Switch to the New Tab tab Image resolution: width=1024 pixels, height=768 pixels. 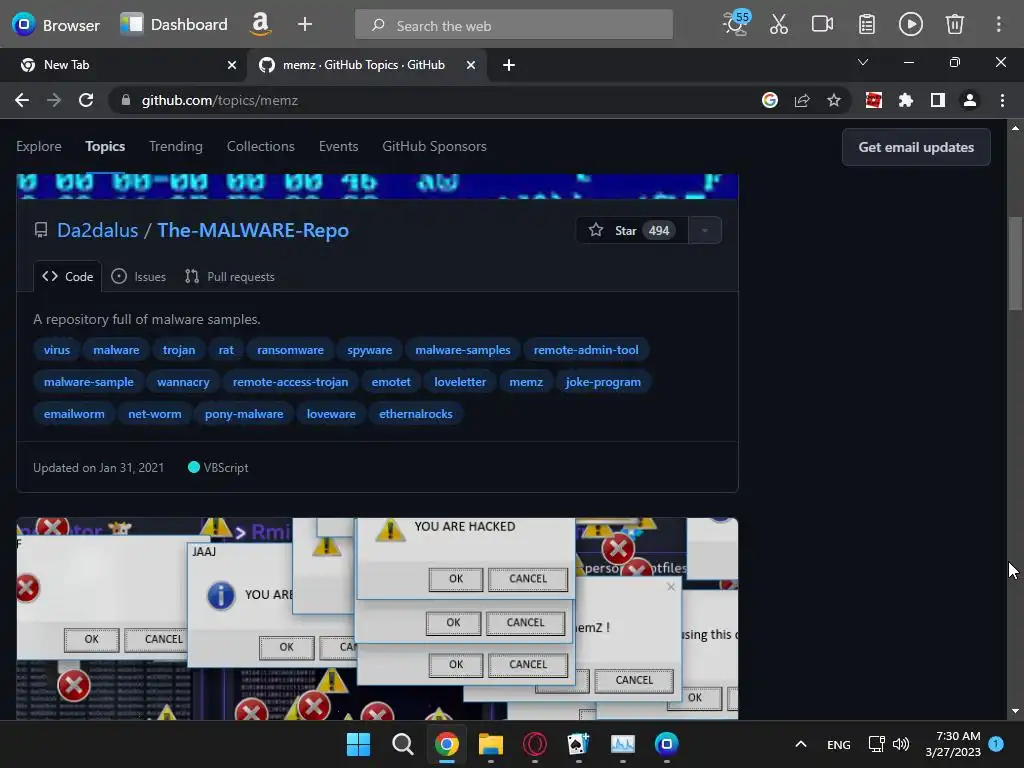[123, 65]
